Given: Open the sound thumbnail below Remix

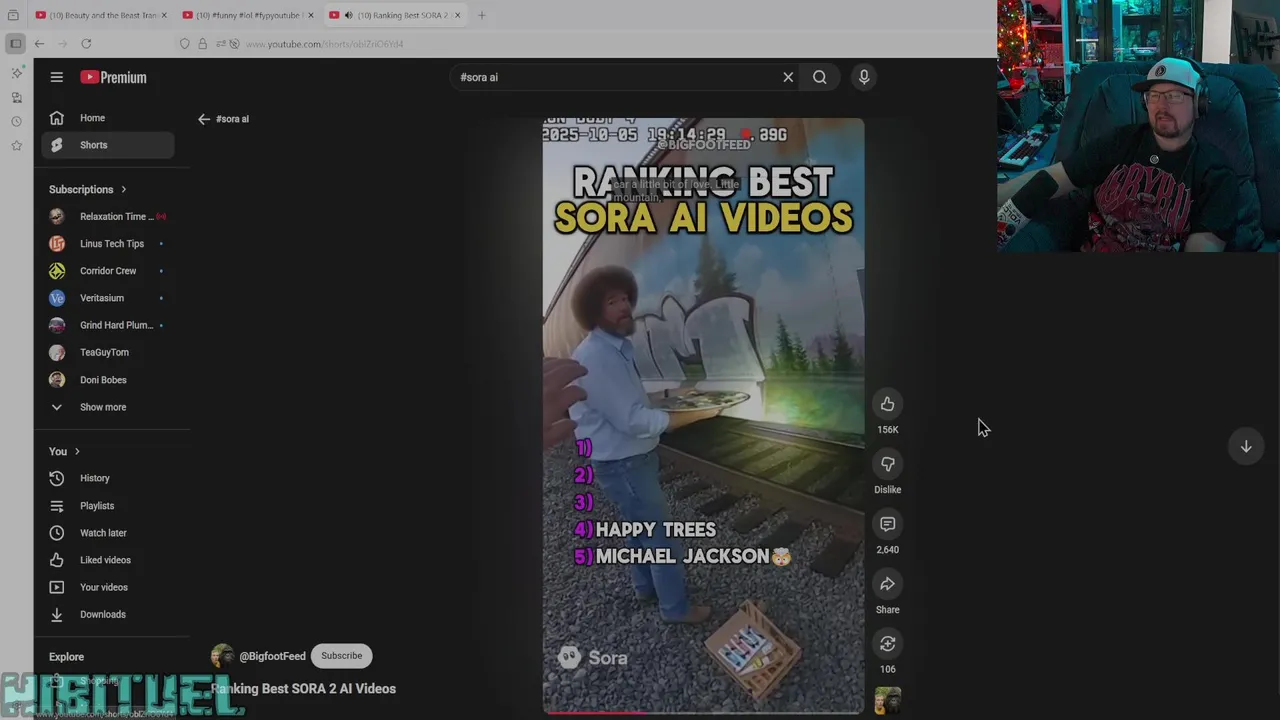Looking at the screenshot, I should (x=887, y=701).
